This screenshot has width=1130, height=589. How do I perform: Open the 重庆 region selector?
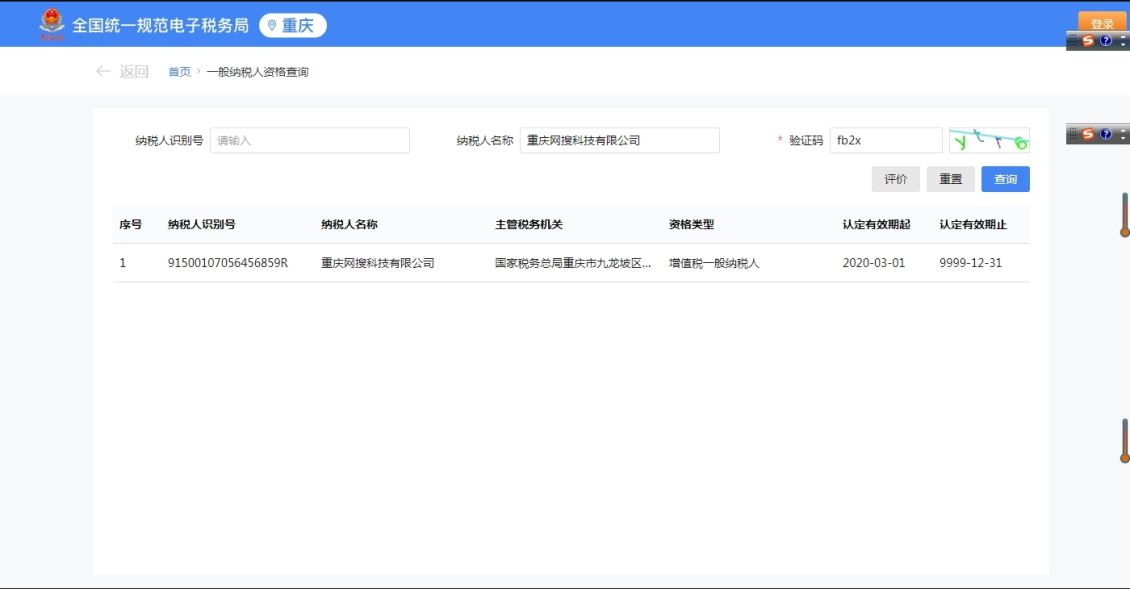293,26
